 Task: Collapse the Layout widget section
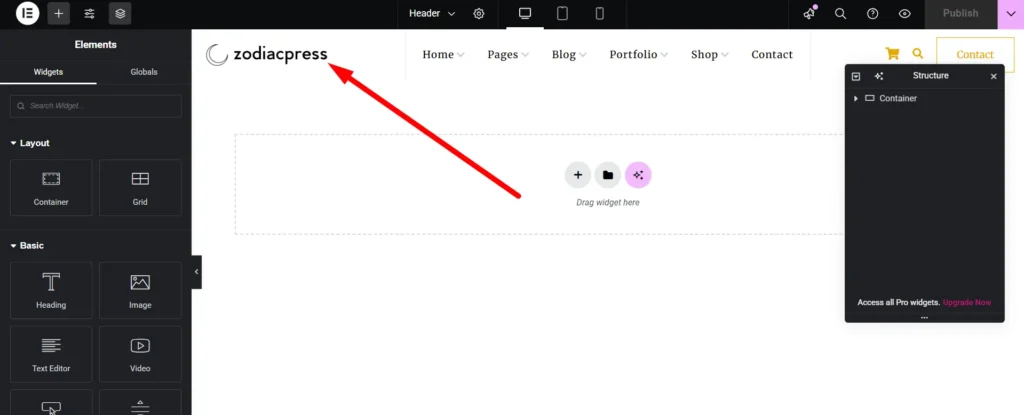click(x=14, y=143)
